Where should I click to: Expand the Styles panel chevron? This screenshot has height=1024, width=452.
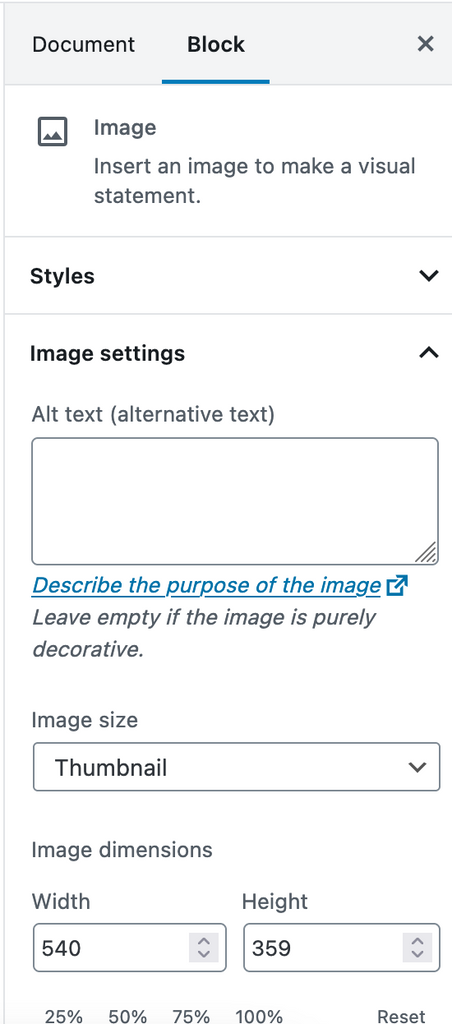pyautogui.click(x=428, y=276)
